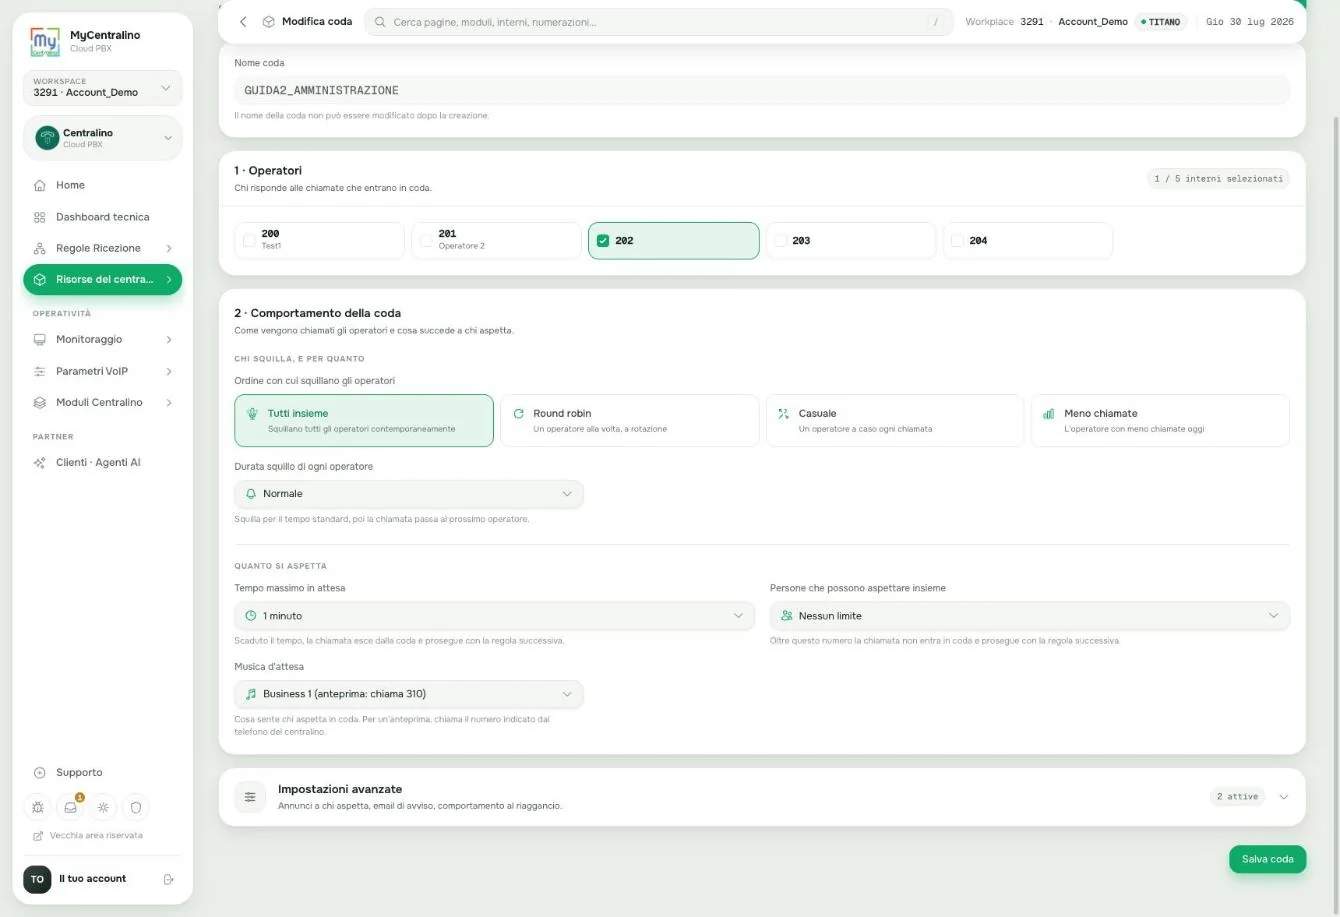Click the Clienti Agenti AI sparkle icon

tap(40, 463)
